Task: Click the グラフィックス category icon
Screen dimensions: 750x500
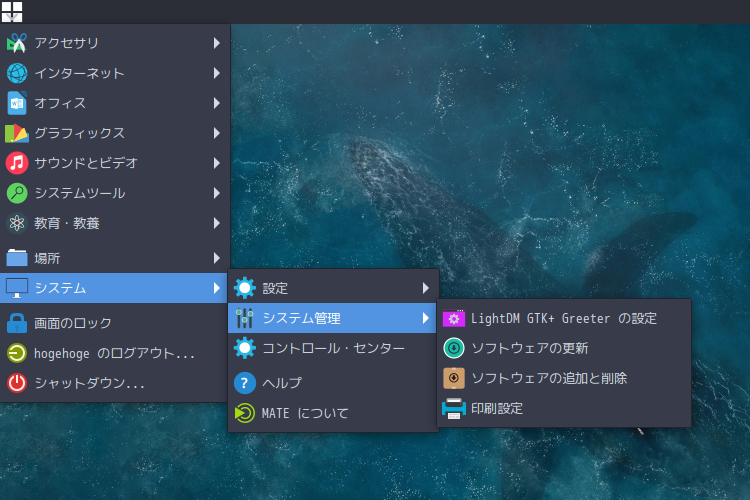Action: 17,133
